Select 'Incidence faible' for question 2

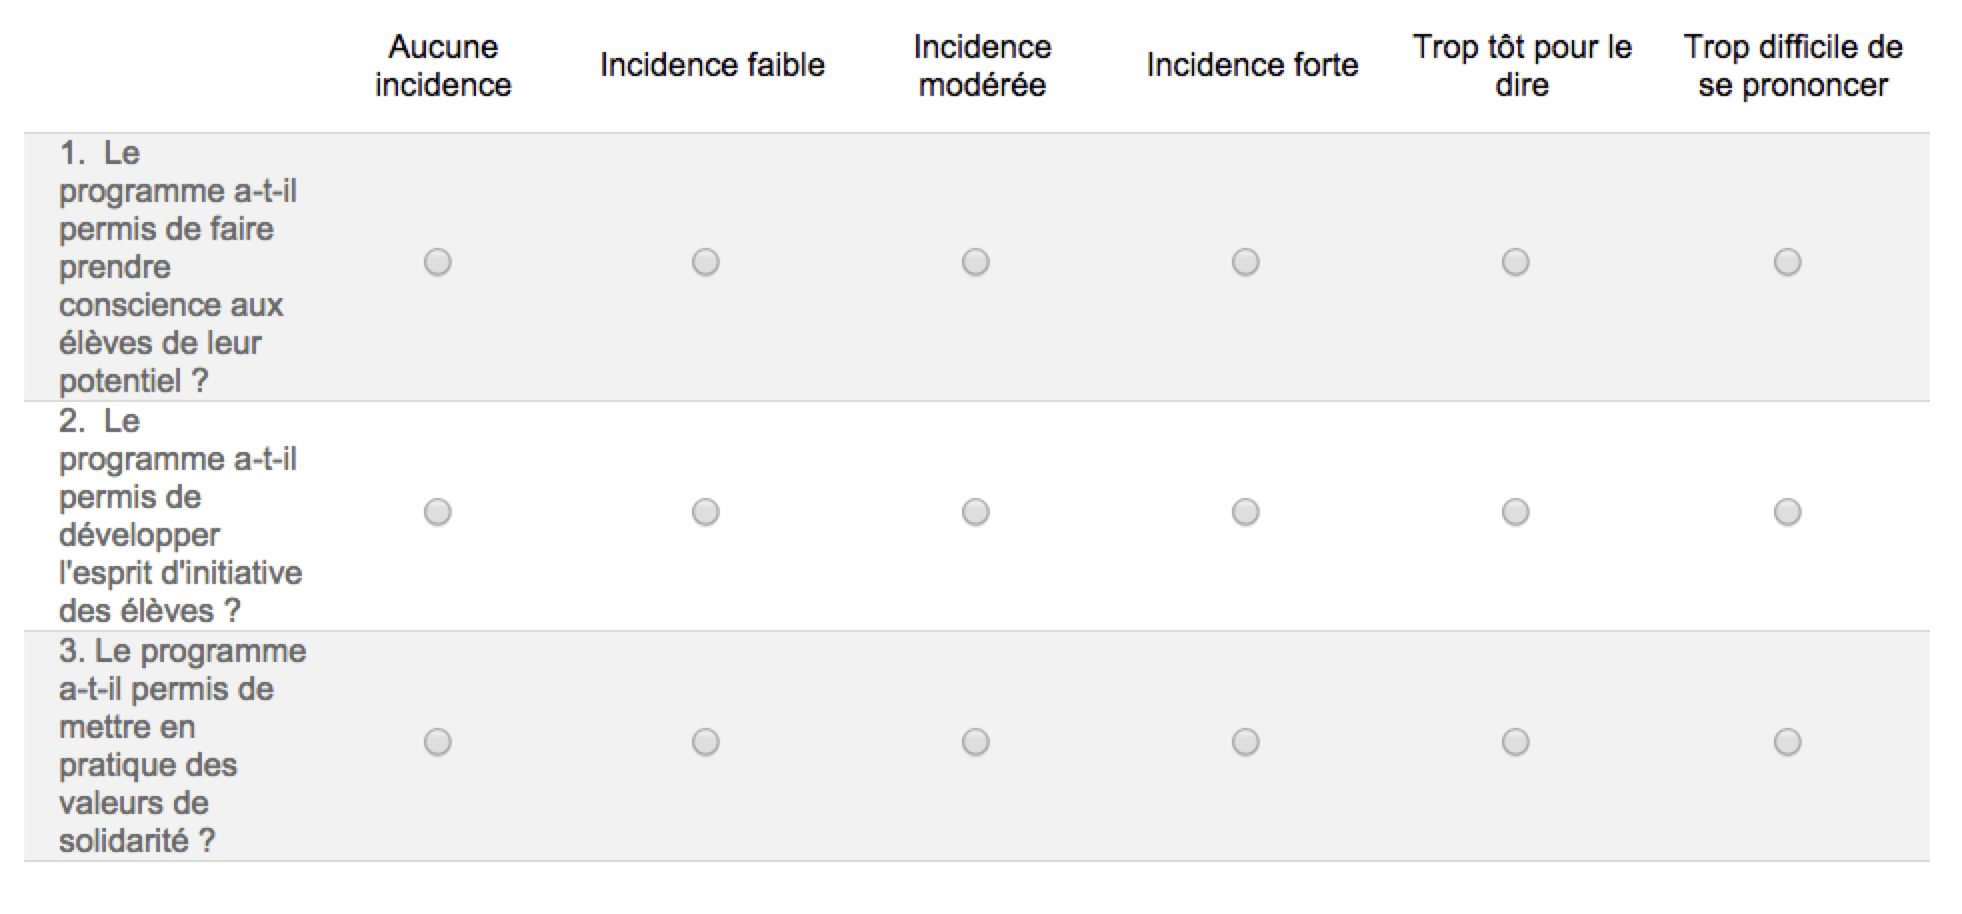pos(706,512)
